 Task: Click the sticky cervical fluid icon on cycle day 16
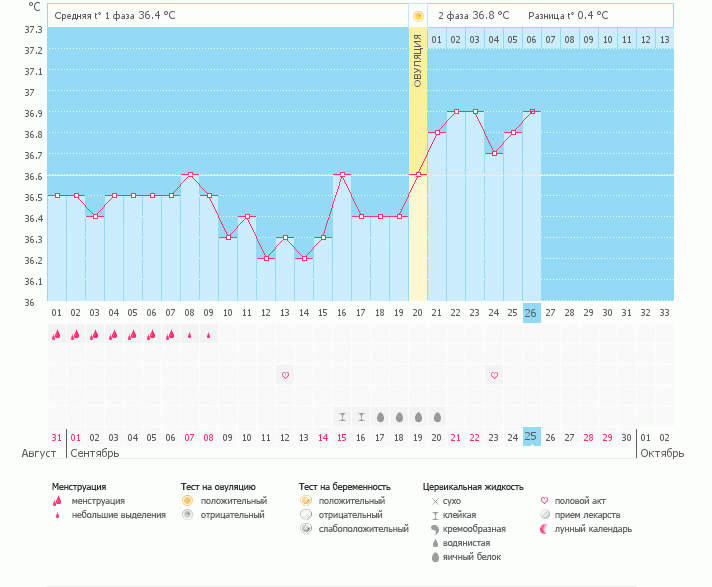point(342,416)
